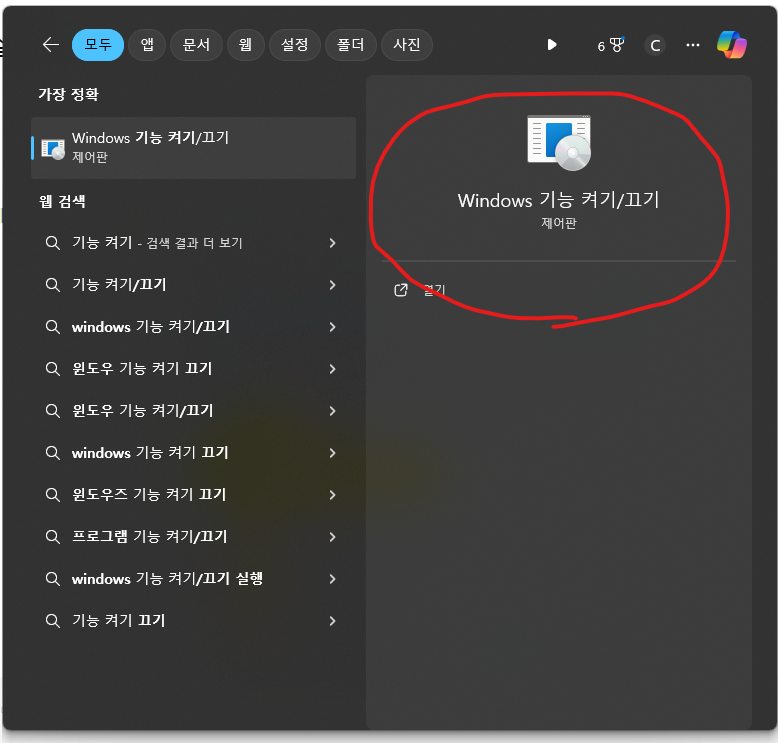Open the rewards points trophy icon

pos(610,45)
